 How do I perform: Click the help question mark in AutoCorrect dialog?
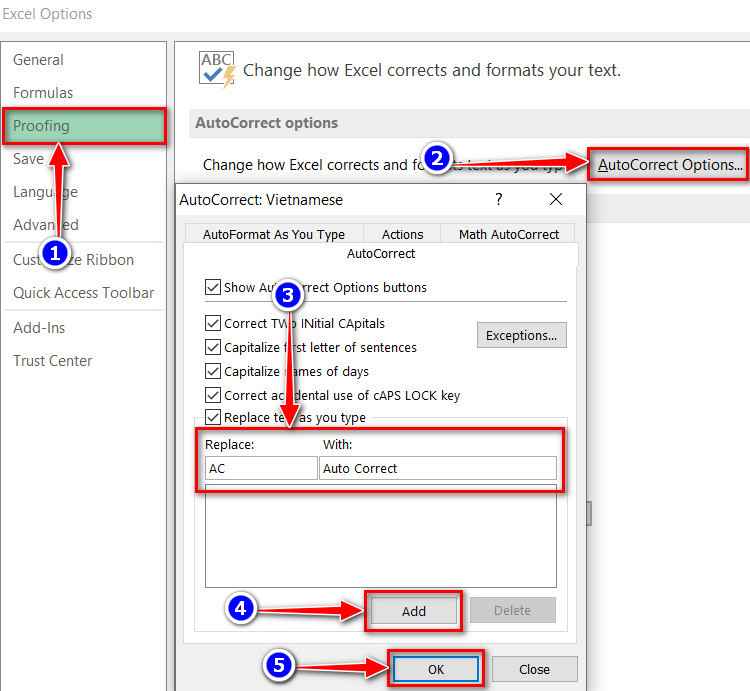(x=498, y=199)
